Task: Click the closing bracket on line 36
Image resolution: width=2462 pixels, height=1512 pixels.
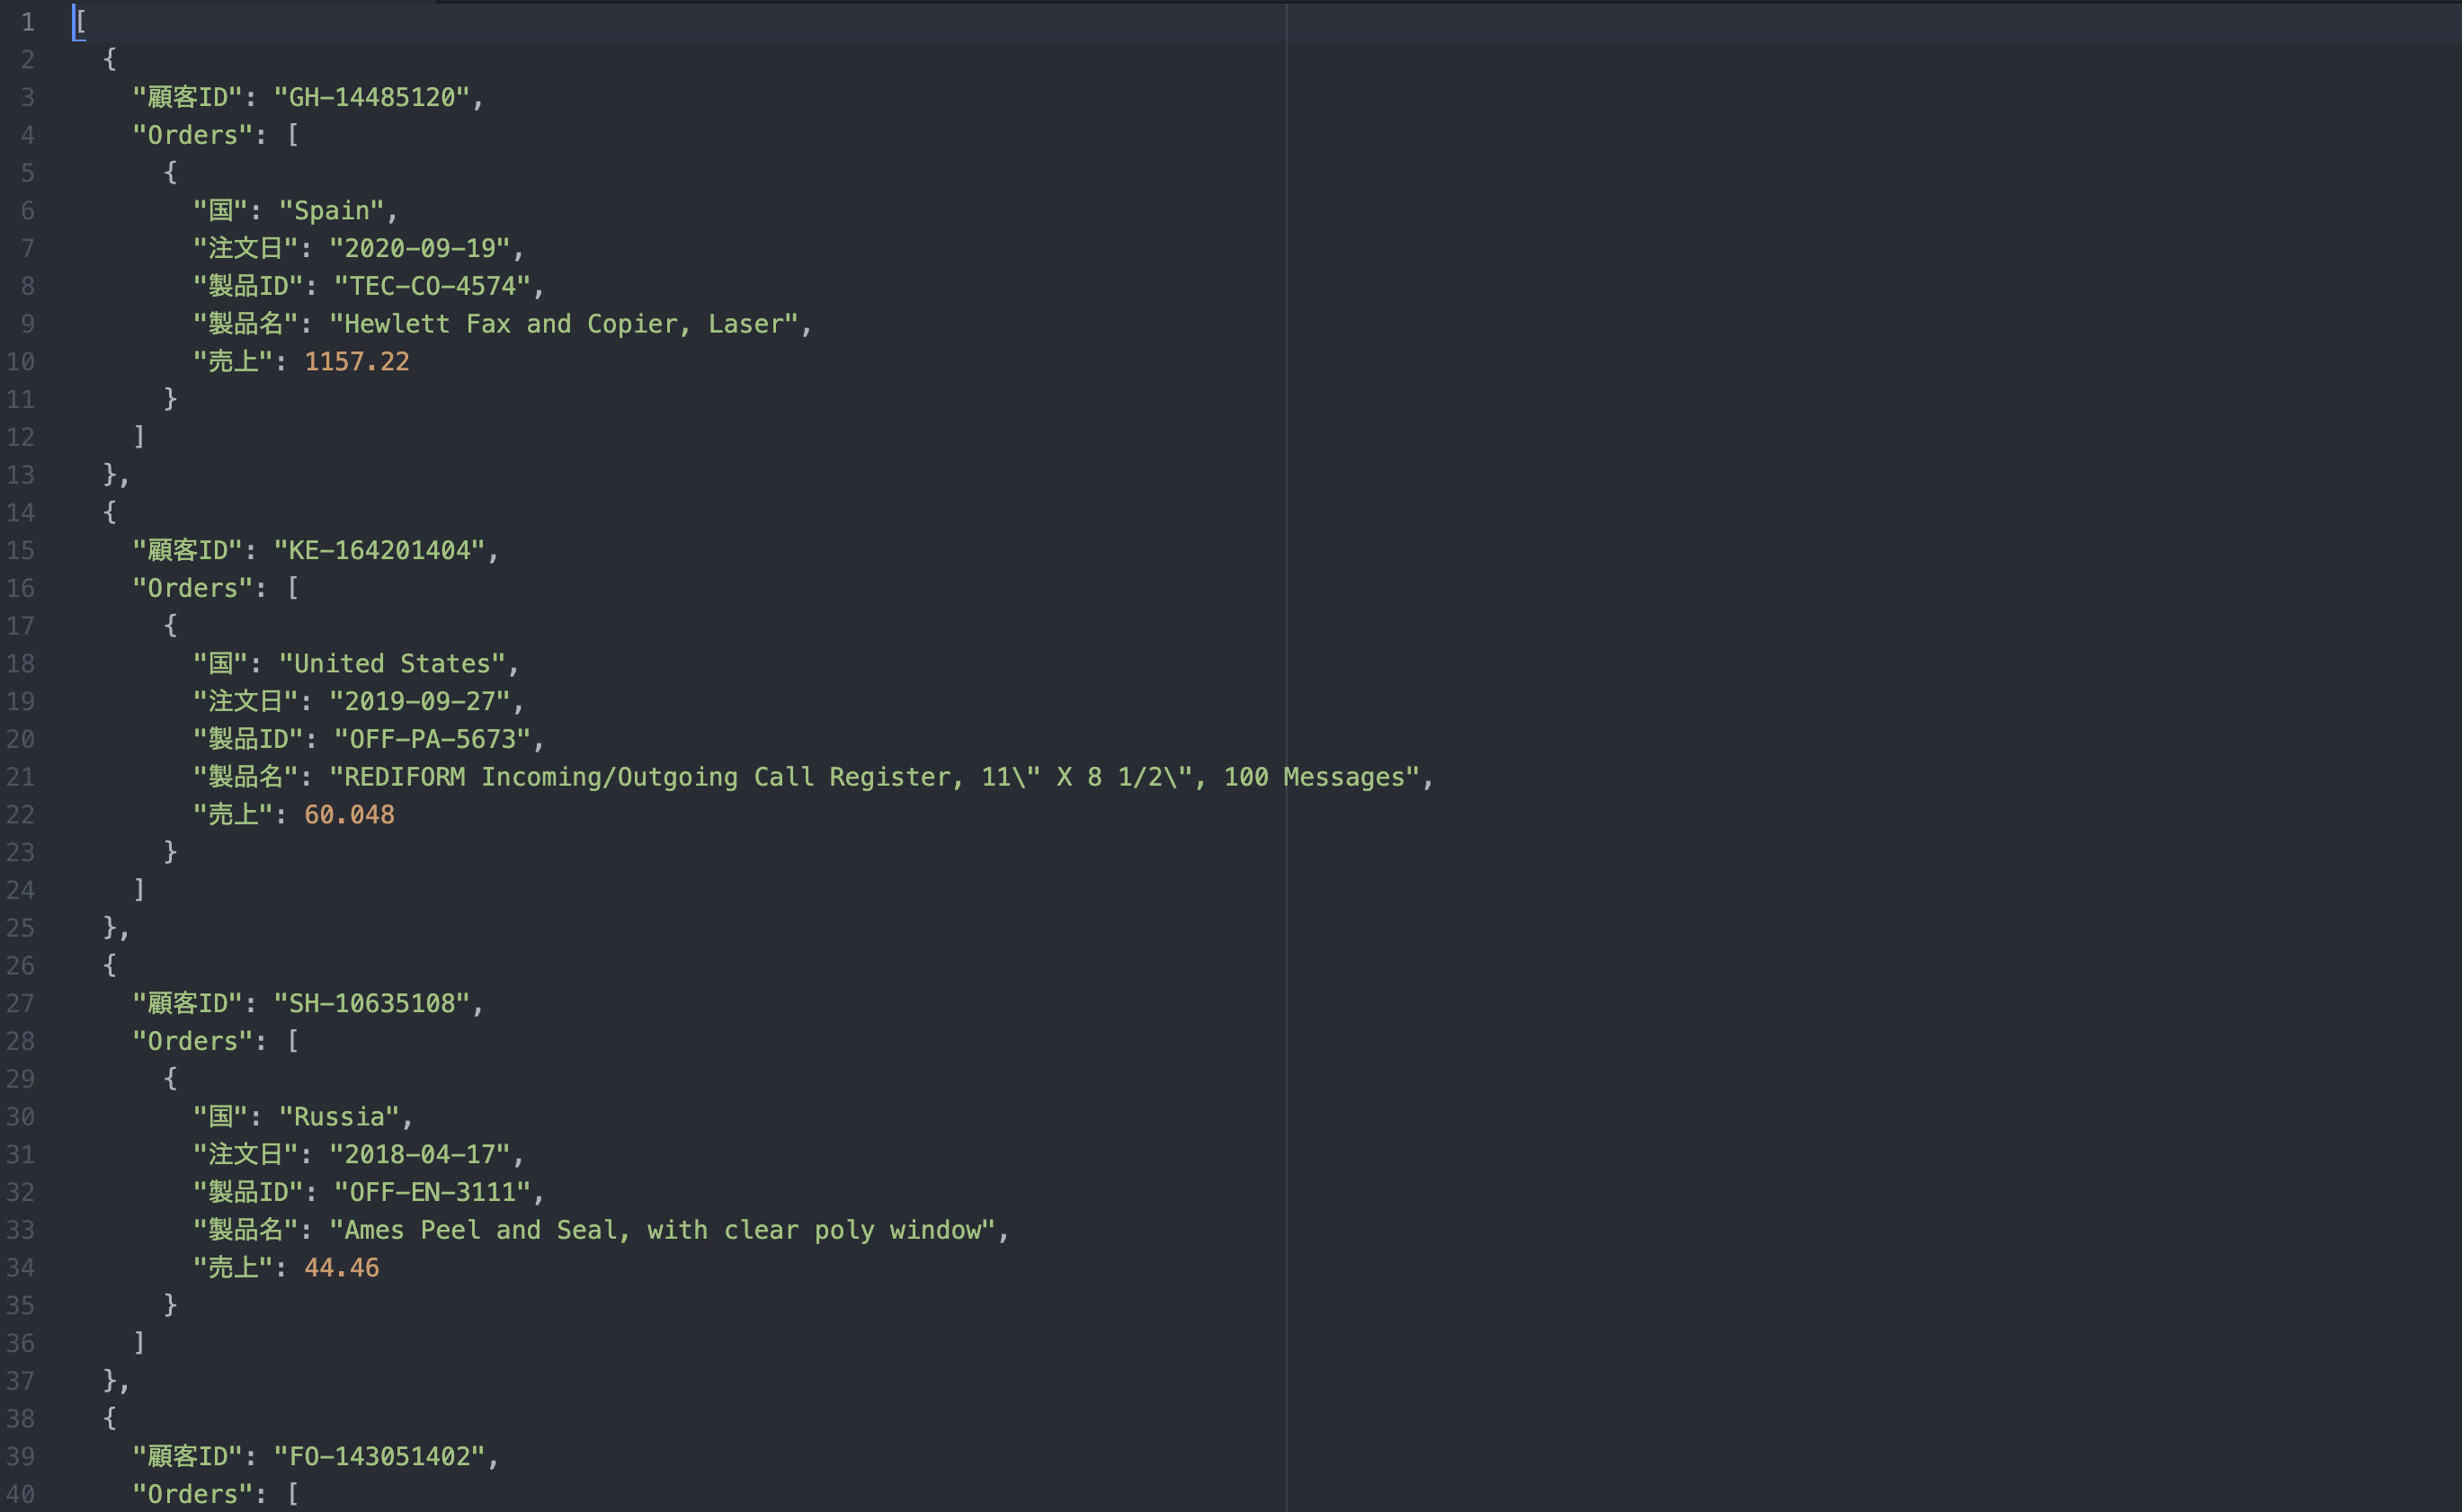Action: pyautogui.click(x=139, y=1343)
